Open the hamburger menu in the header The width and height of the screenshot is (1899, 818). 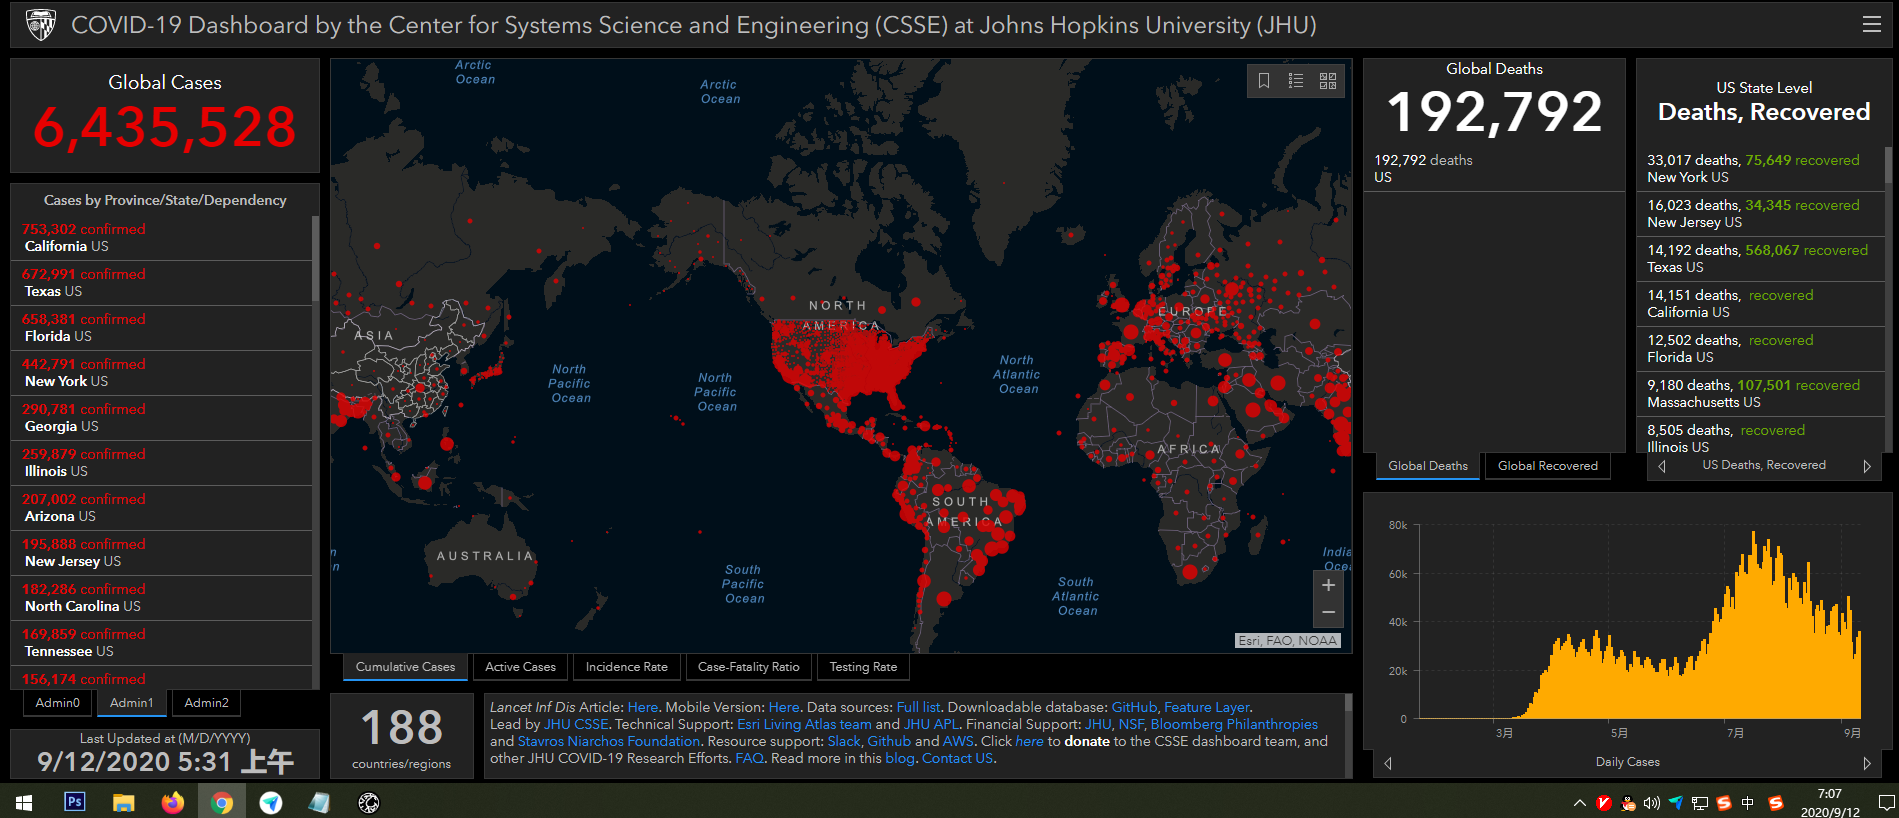click(1871, 25)
